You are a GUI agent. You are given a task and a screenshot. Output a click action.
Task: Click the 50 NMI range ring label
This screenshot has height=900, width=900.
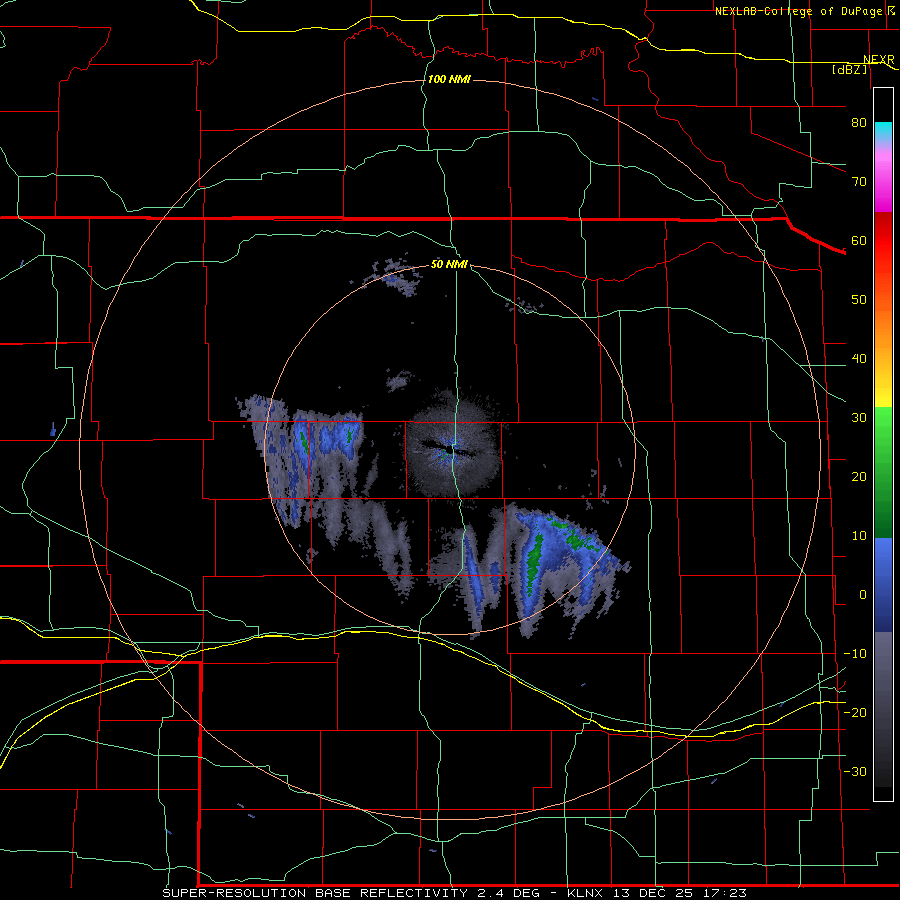coord(449,264)
